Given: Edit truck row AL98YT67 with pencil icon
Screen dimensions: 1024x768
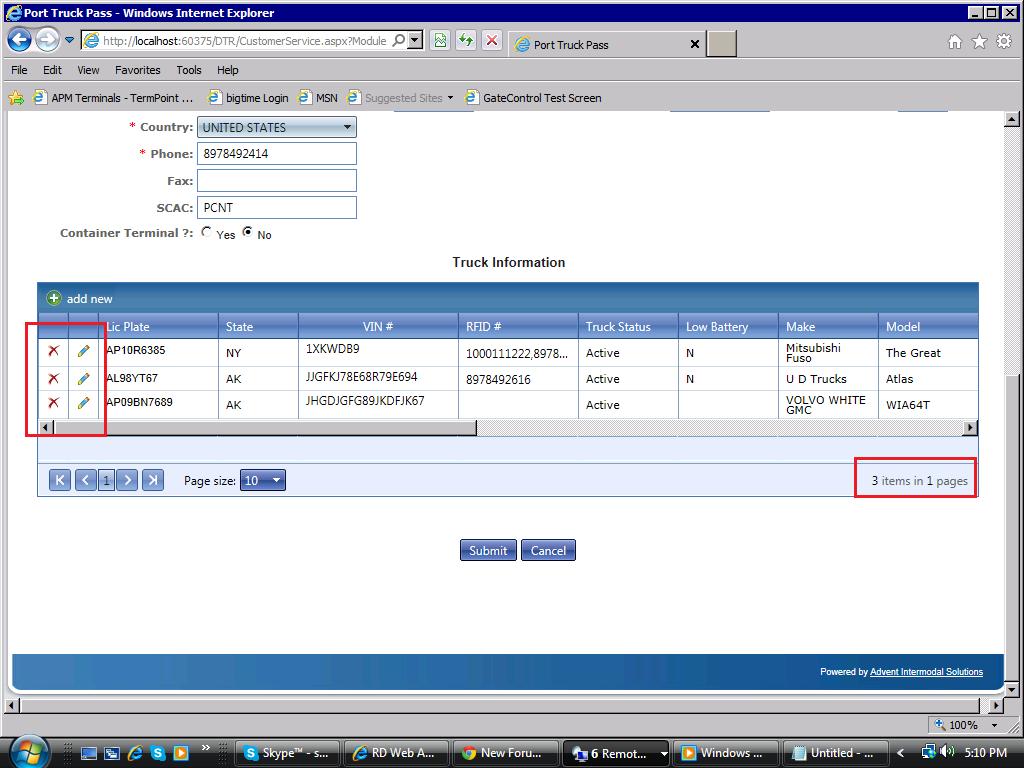Looking at the screenshot, I should coord(83,379).
